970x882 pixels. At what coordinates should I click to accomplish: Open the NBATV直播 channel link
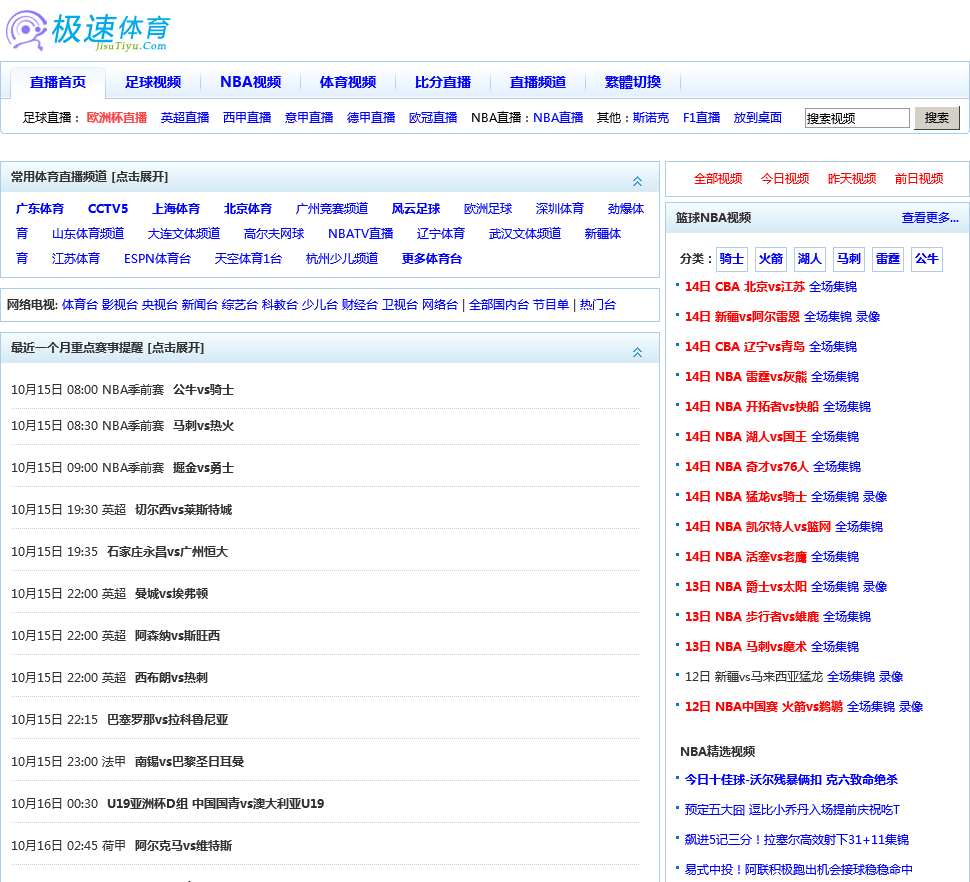[x=361, y=233]
